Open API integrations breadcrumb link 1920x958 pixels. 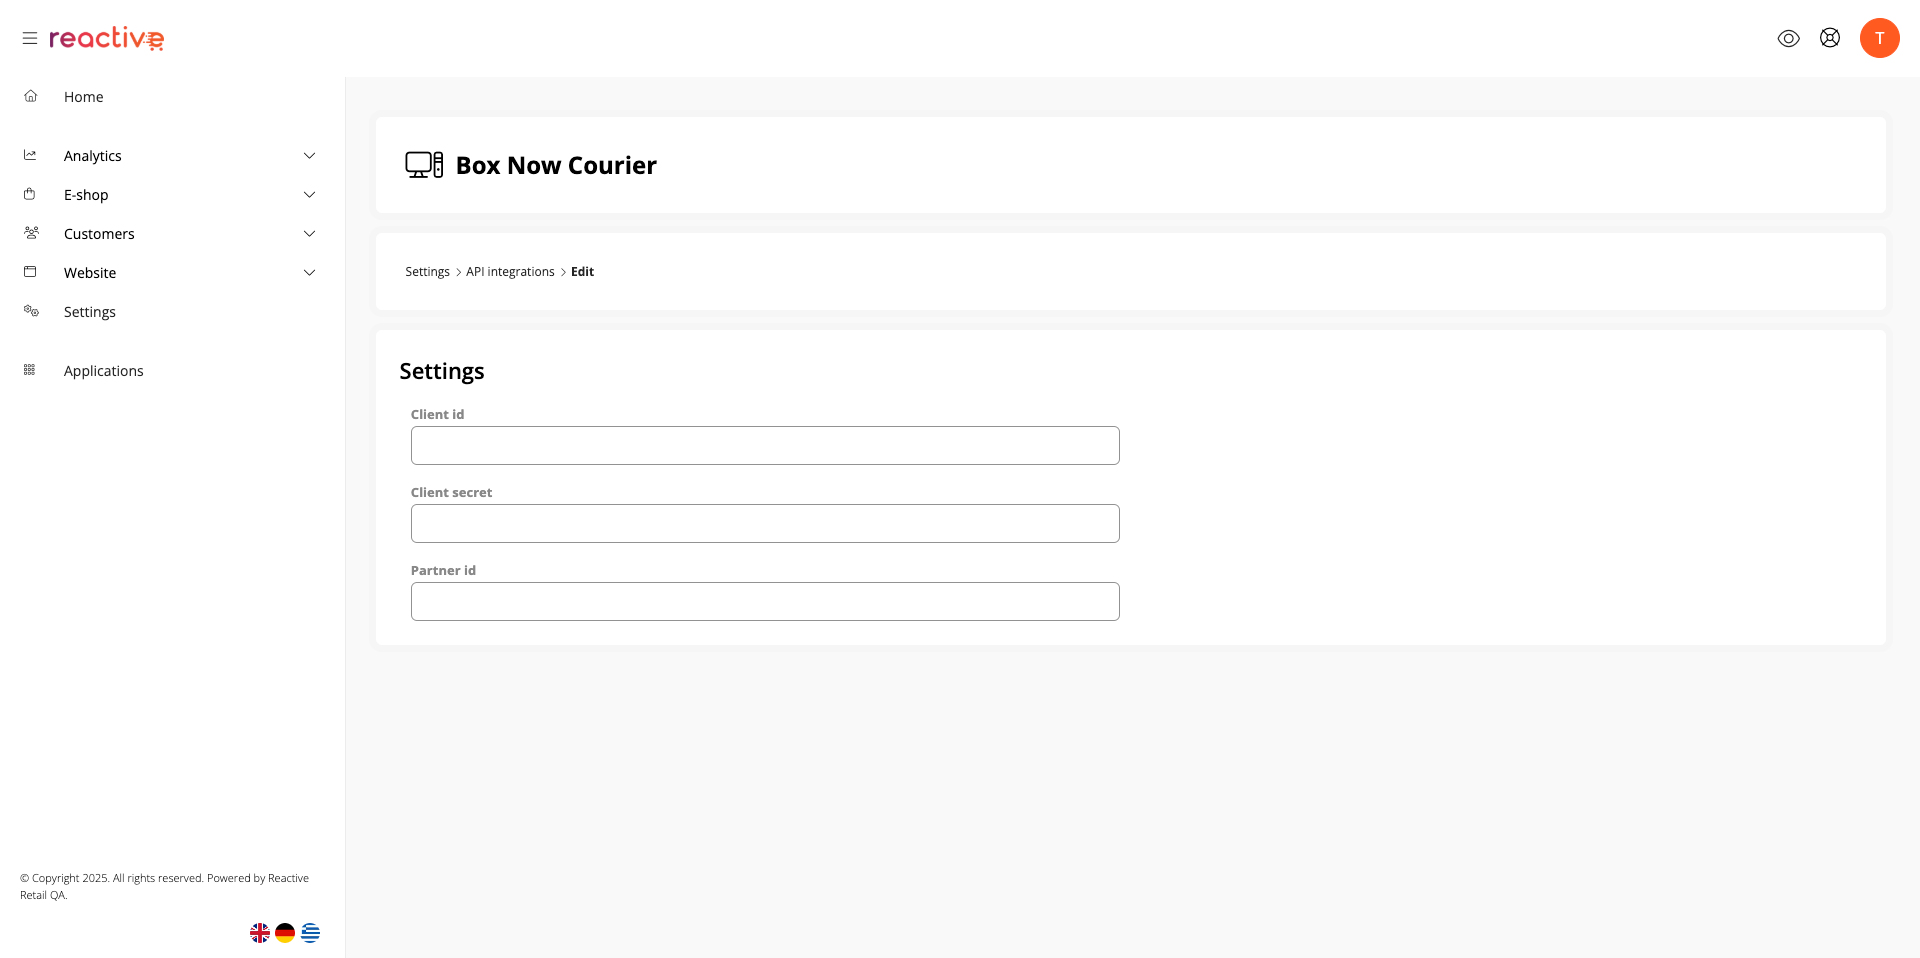510,272
